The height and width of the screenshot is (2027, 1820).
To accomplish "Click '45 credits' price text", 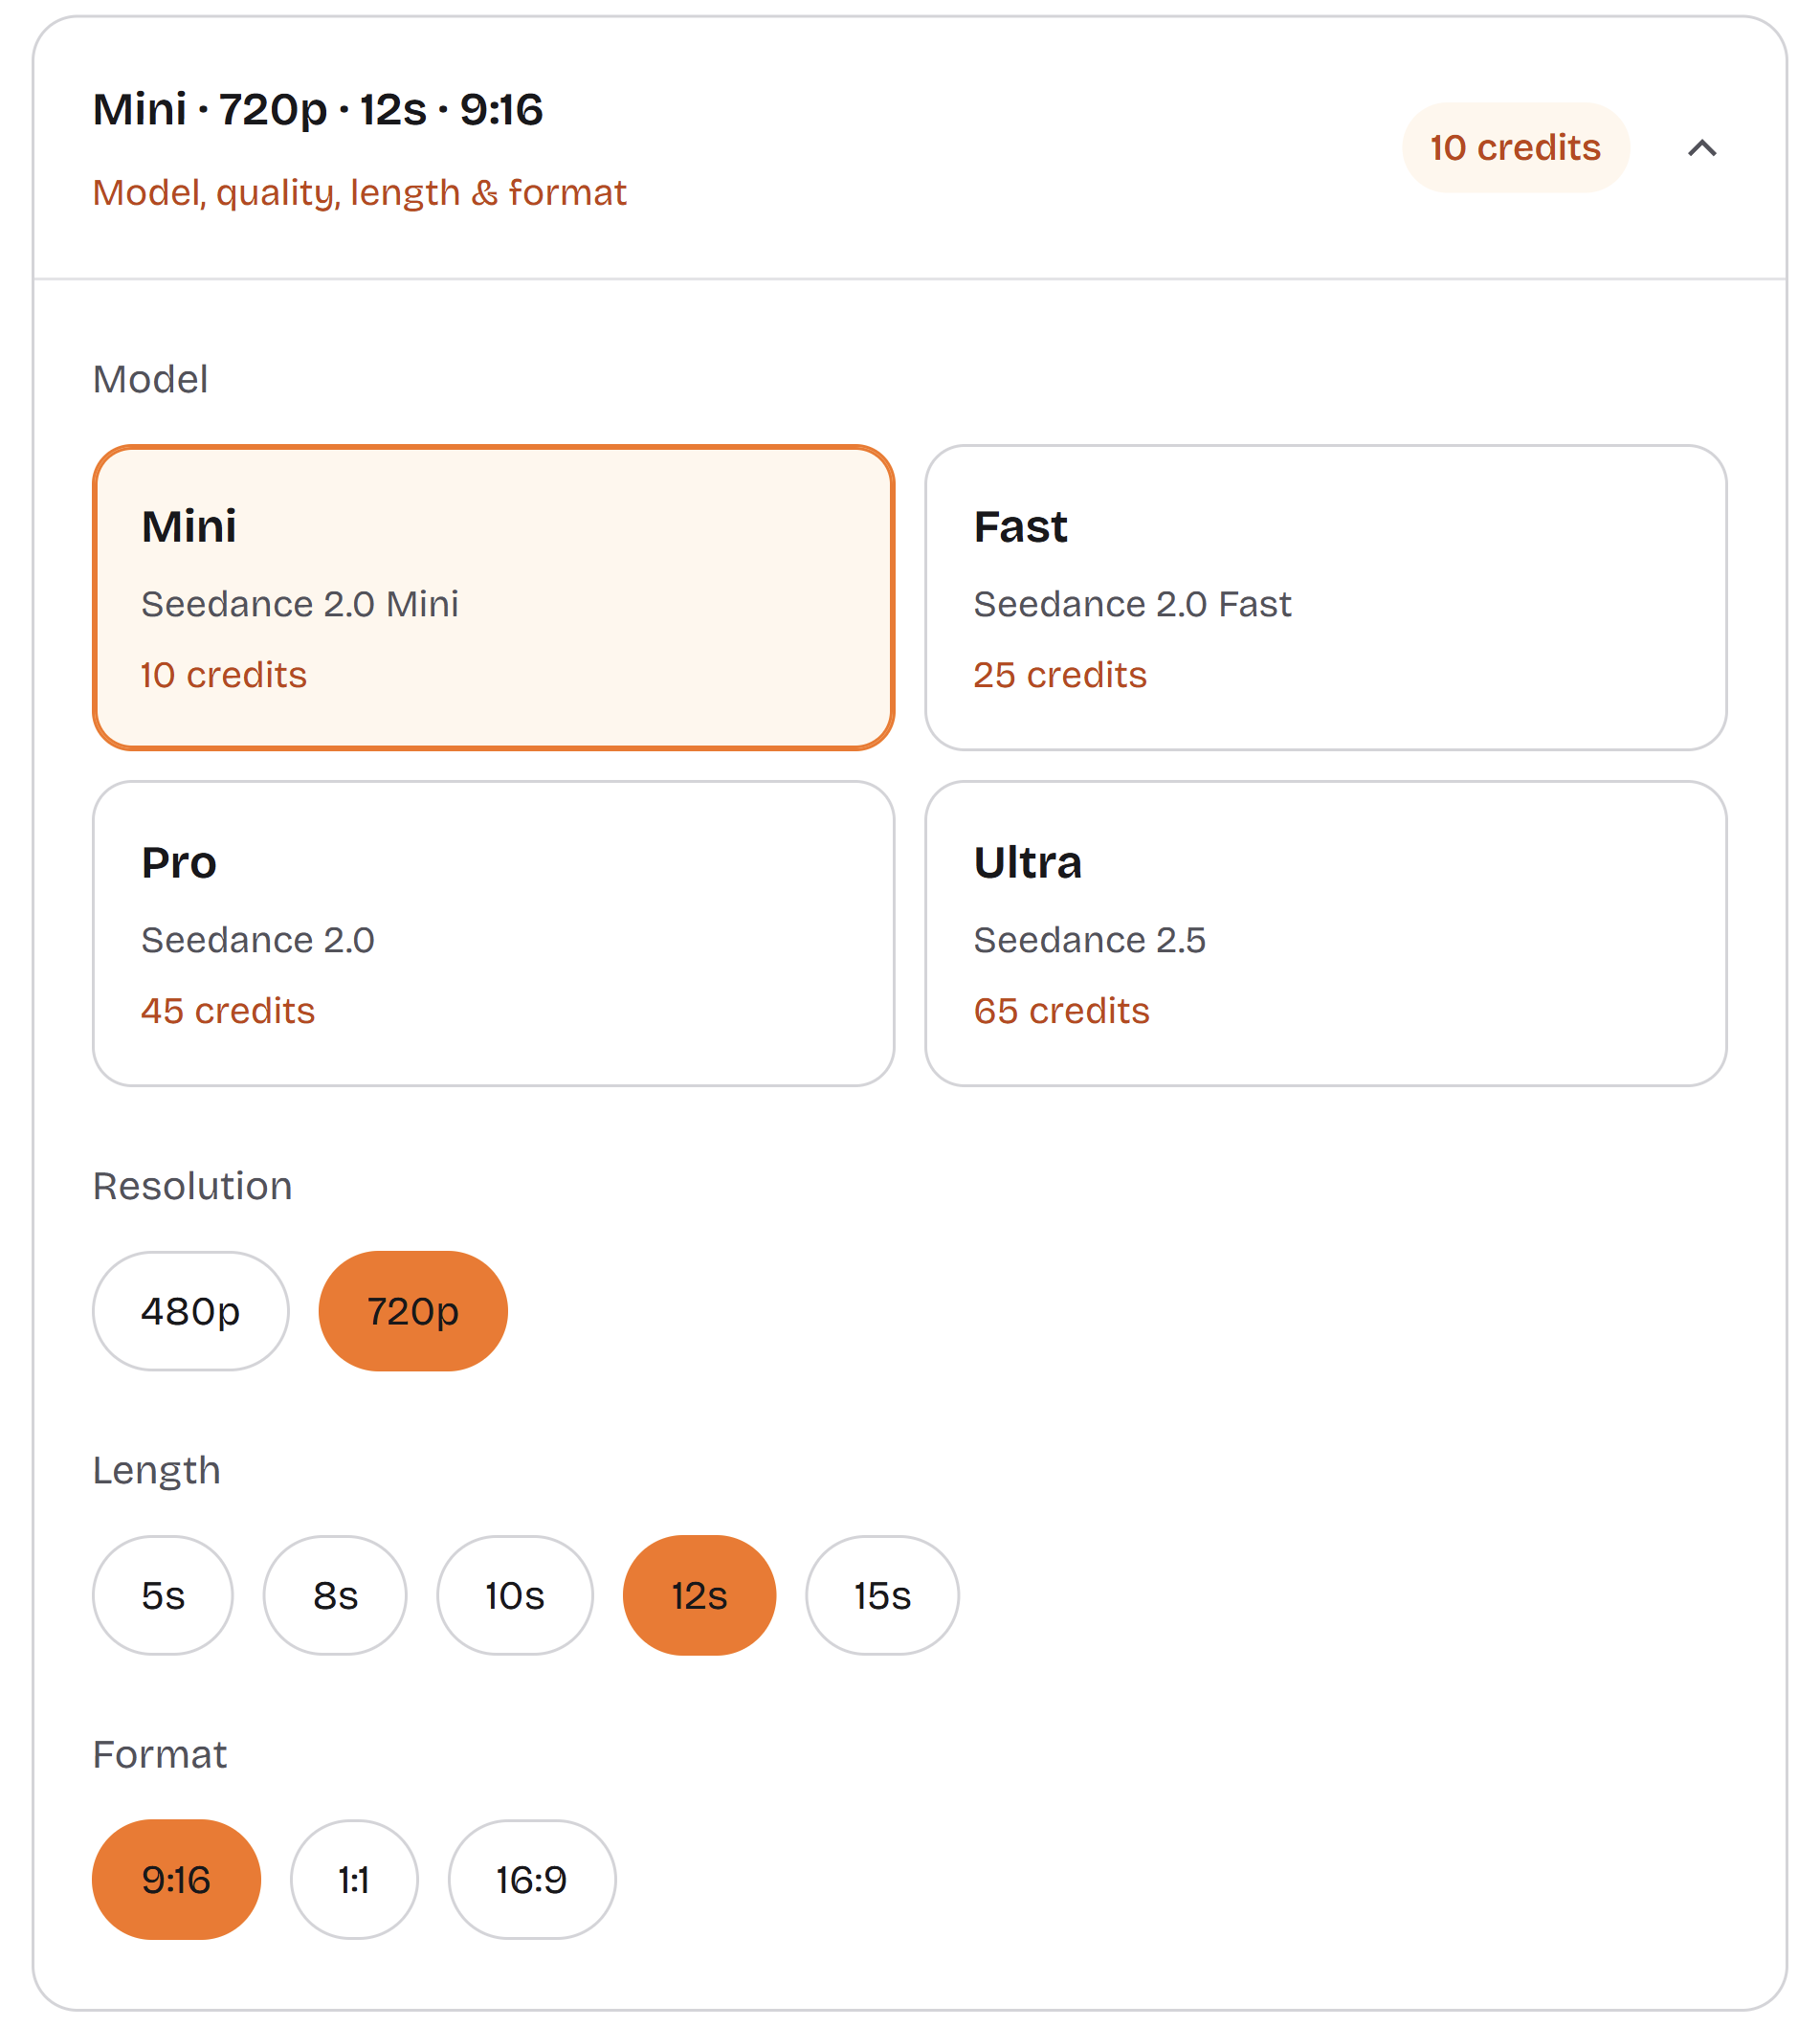I will click(228, 1011).
